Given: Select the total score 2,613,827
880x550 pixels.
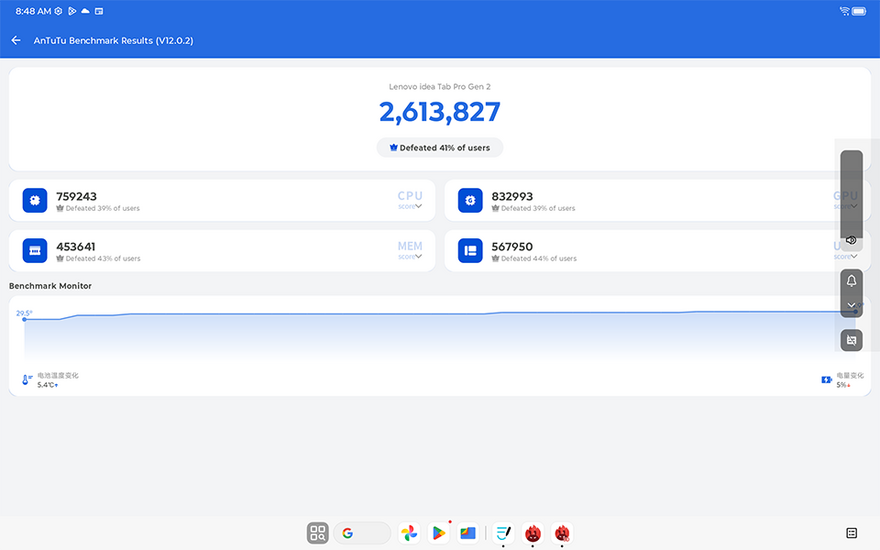Looking at the screenshot, I should click(440, 112).
